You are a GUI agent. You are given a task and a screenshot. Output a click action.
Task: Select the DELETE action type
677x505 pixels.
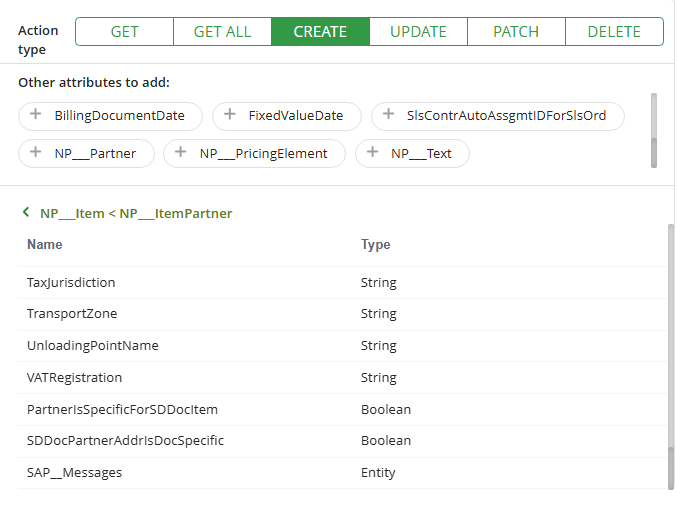pos(614,32)
